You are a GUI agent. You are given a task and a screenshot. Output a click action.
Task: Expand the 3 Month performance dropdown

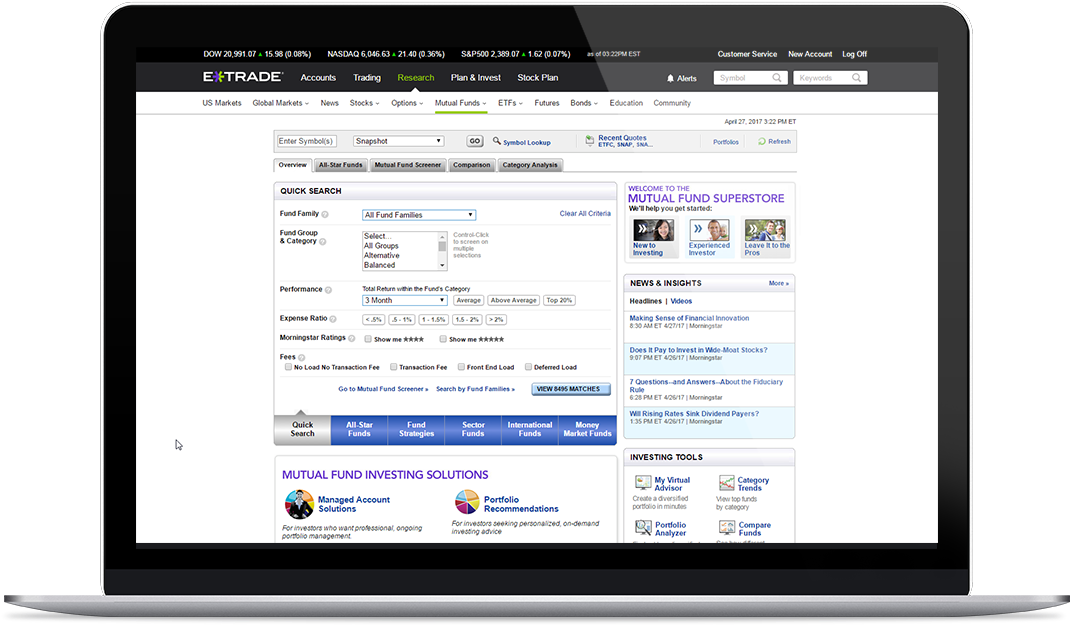(405, 300)
